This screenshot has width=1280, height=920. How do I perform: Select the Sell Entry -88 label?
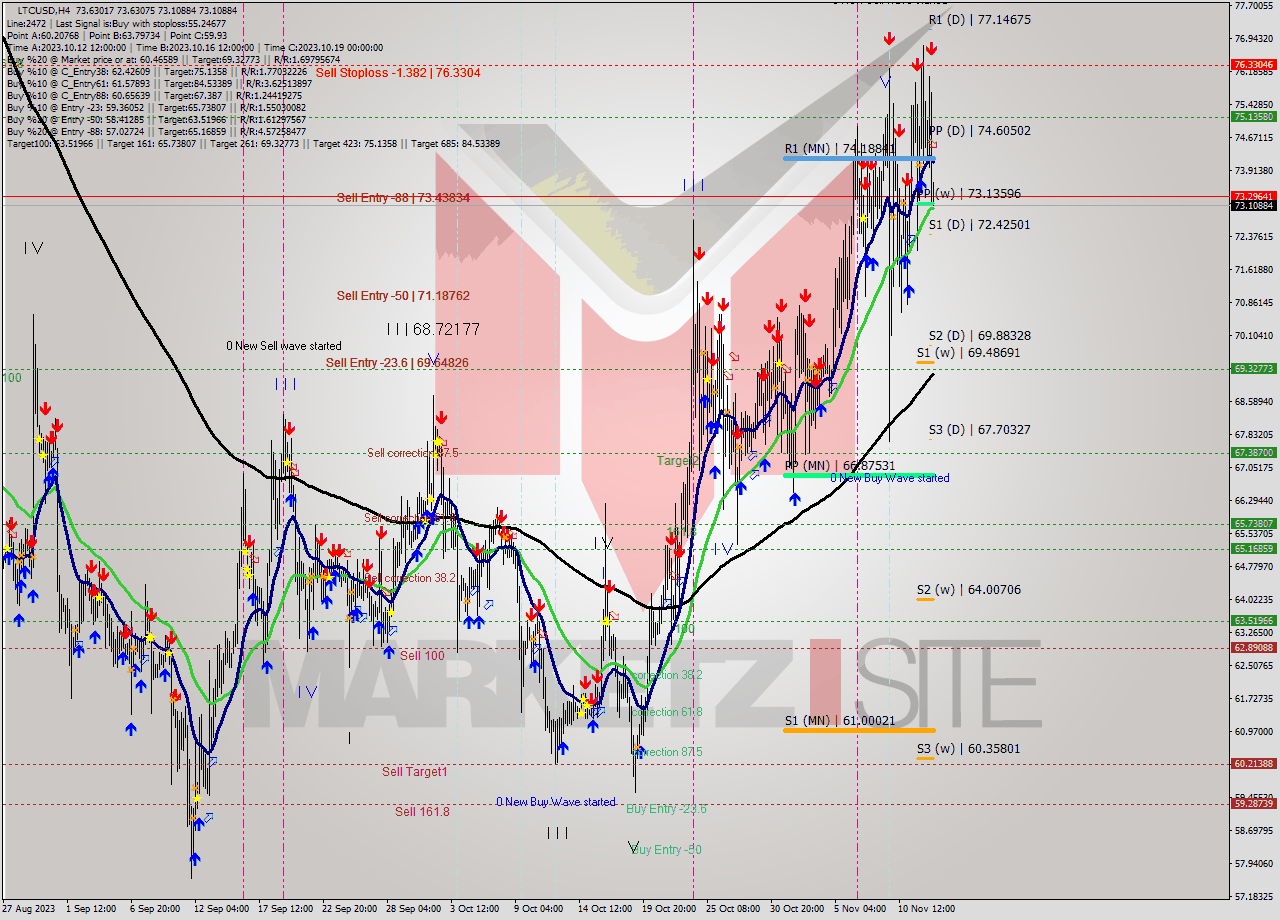click(x=403, y=198)
